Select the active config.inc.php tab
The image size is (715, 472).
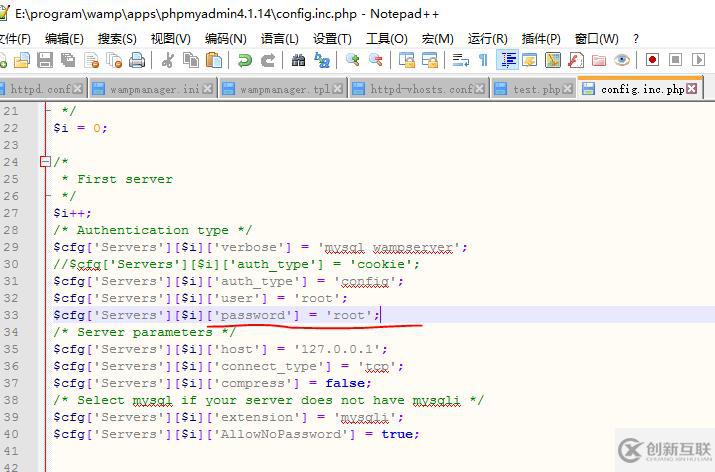tap(641, 89)
